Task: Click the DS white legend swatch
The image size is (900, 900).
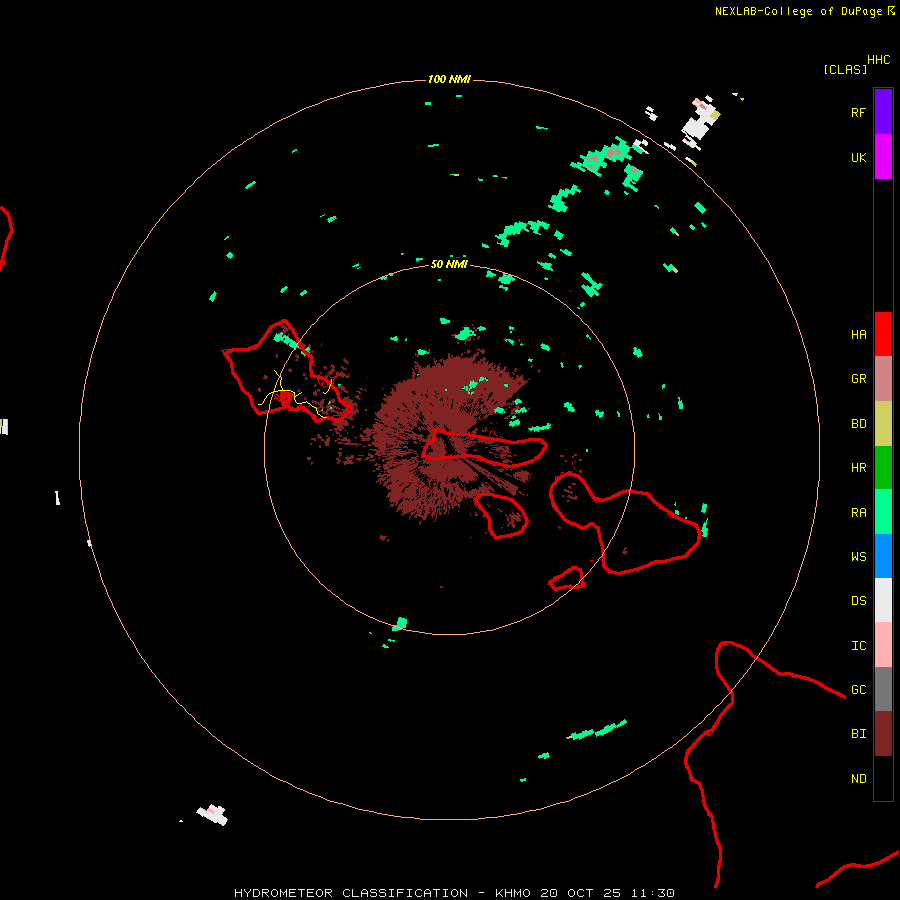Action: click(883, 600)
